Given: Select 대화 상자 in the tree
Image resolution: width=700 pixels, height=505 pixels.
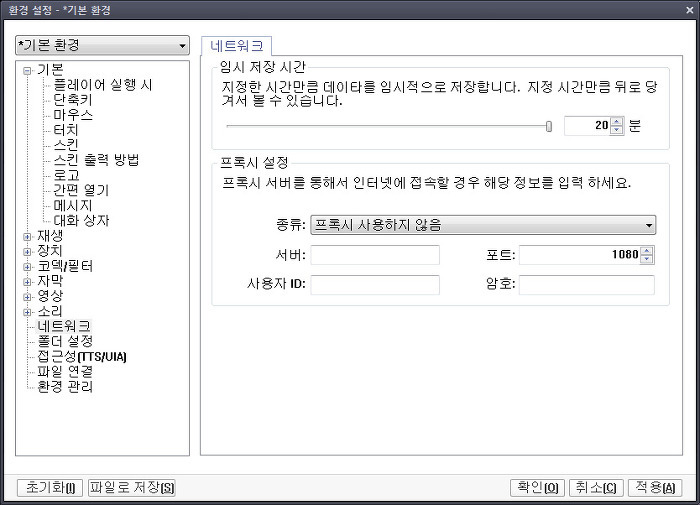Looking at the screenshot, I should tap(81, 221).
